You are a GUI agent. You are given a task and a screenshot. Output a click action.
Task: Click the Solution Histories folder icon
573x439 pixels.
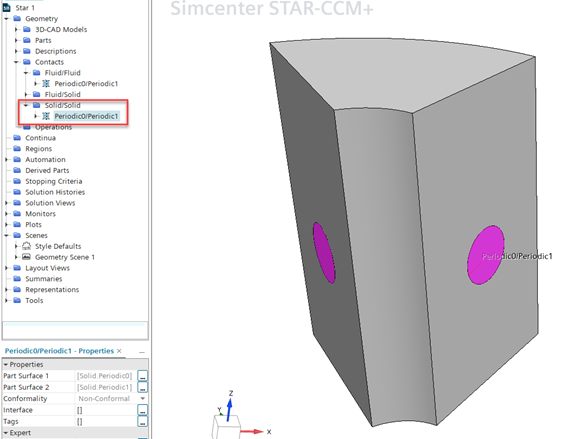(17, 192)
